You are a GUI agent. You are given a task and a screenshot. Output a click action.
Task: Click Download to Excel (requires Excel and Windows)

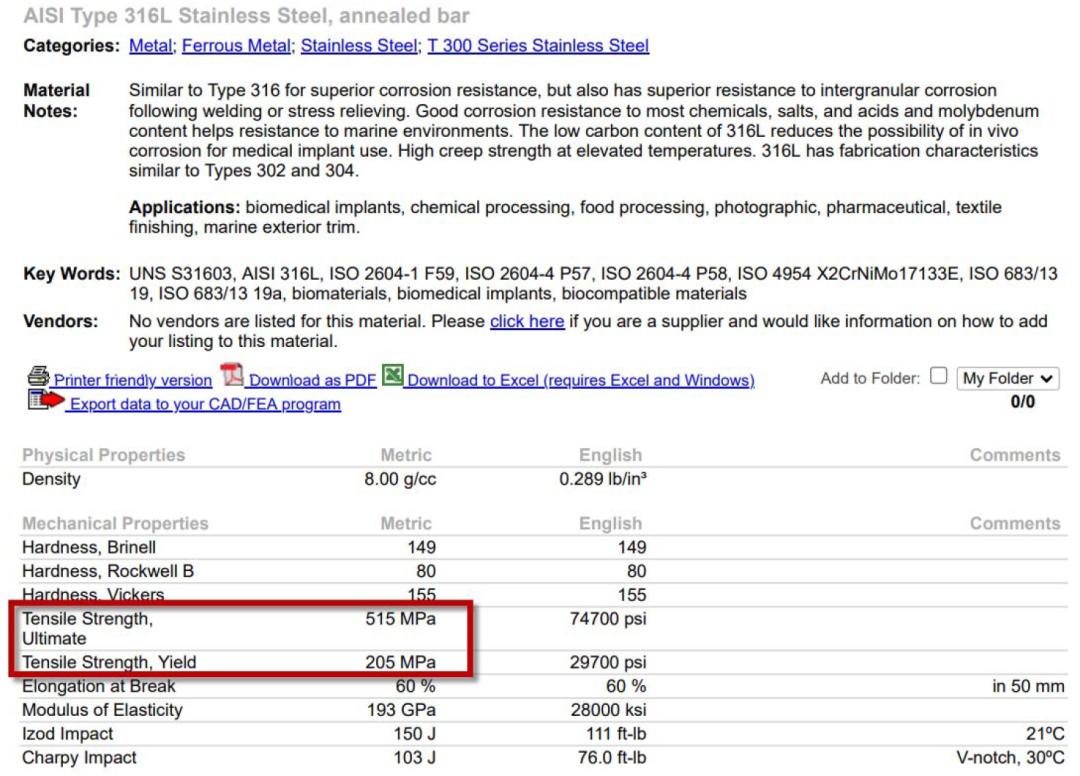(x=581, y=380)
